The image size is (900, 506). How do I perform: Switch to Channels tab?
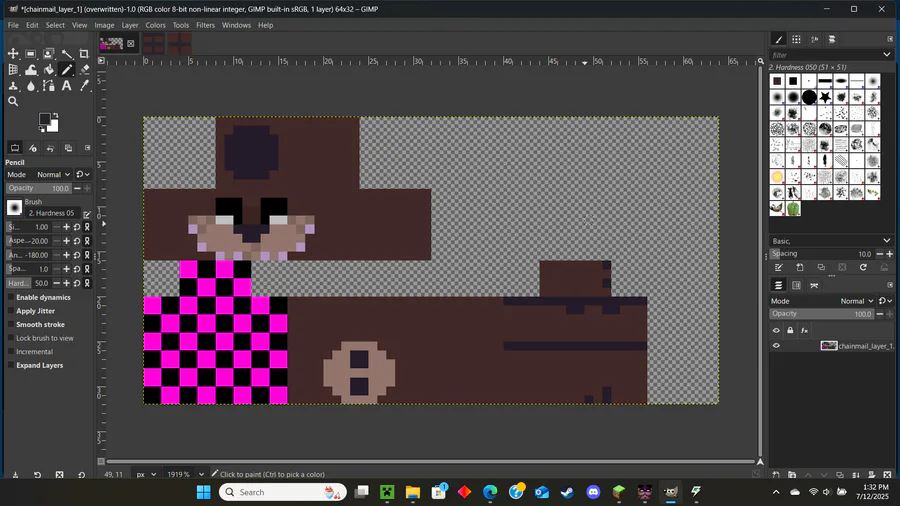[x=796, y=285]
